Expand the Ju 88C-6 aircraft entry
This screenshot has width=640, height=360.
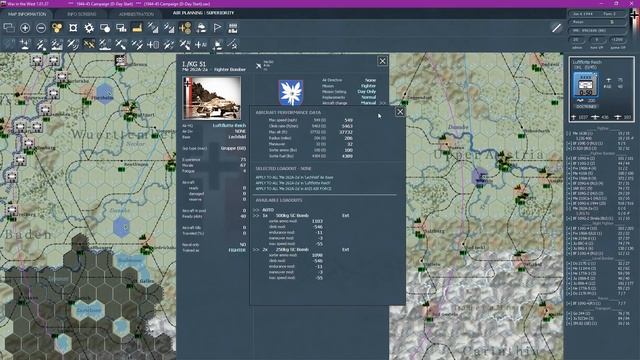pyautogui.click(x=569, y=243)
